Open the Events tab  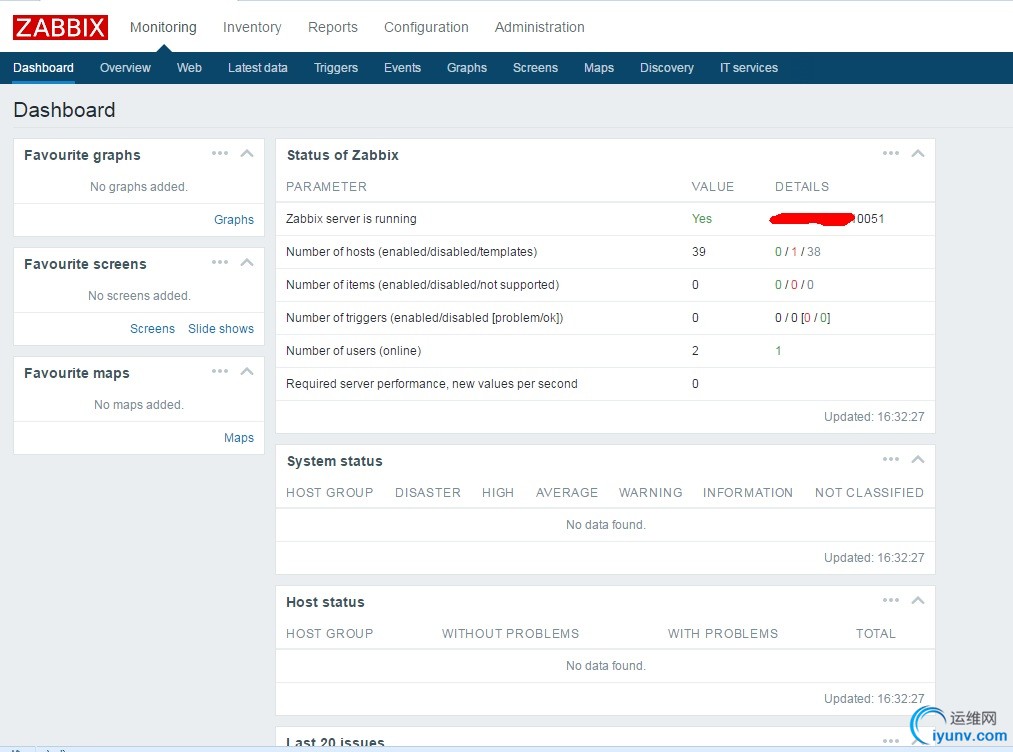pos(402,68)
